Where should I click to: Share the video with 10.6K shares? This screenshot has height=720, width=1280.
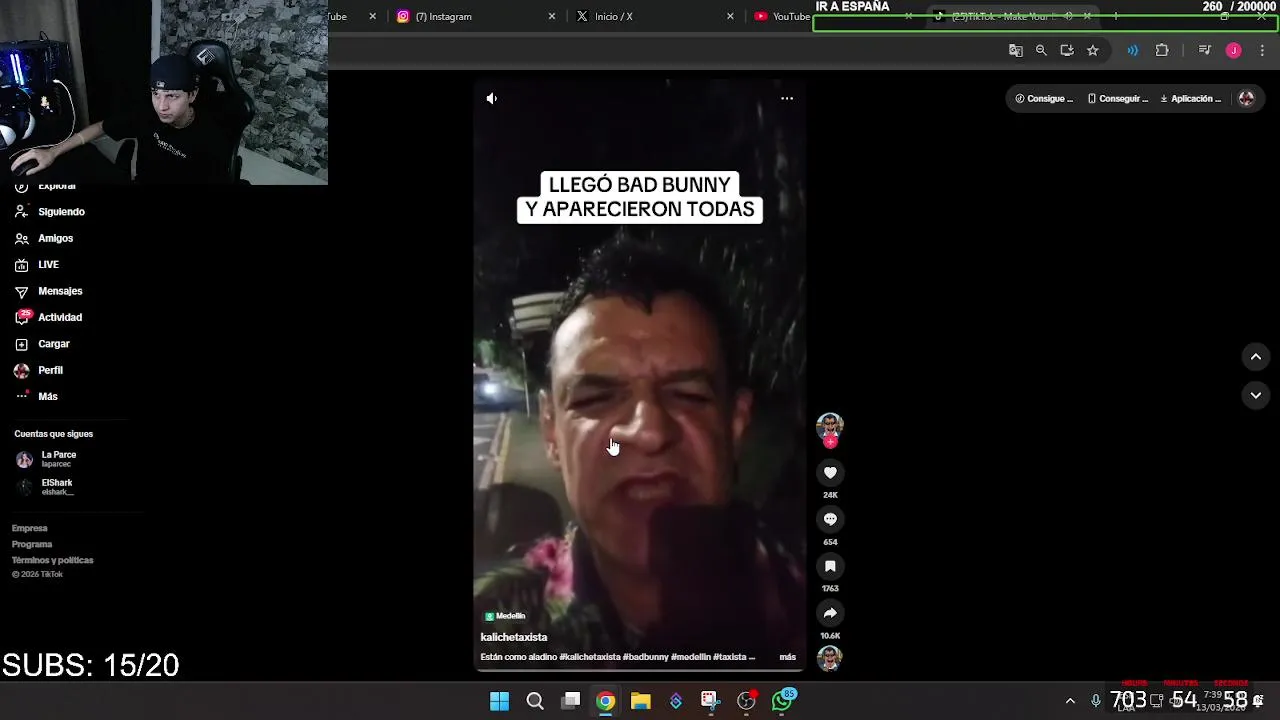[830, 613]
